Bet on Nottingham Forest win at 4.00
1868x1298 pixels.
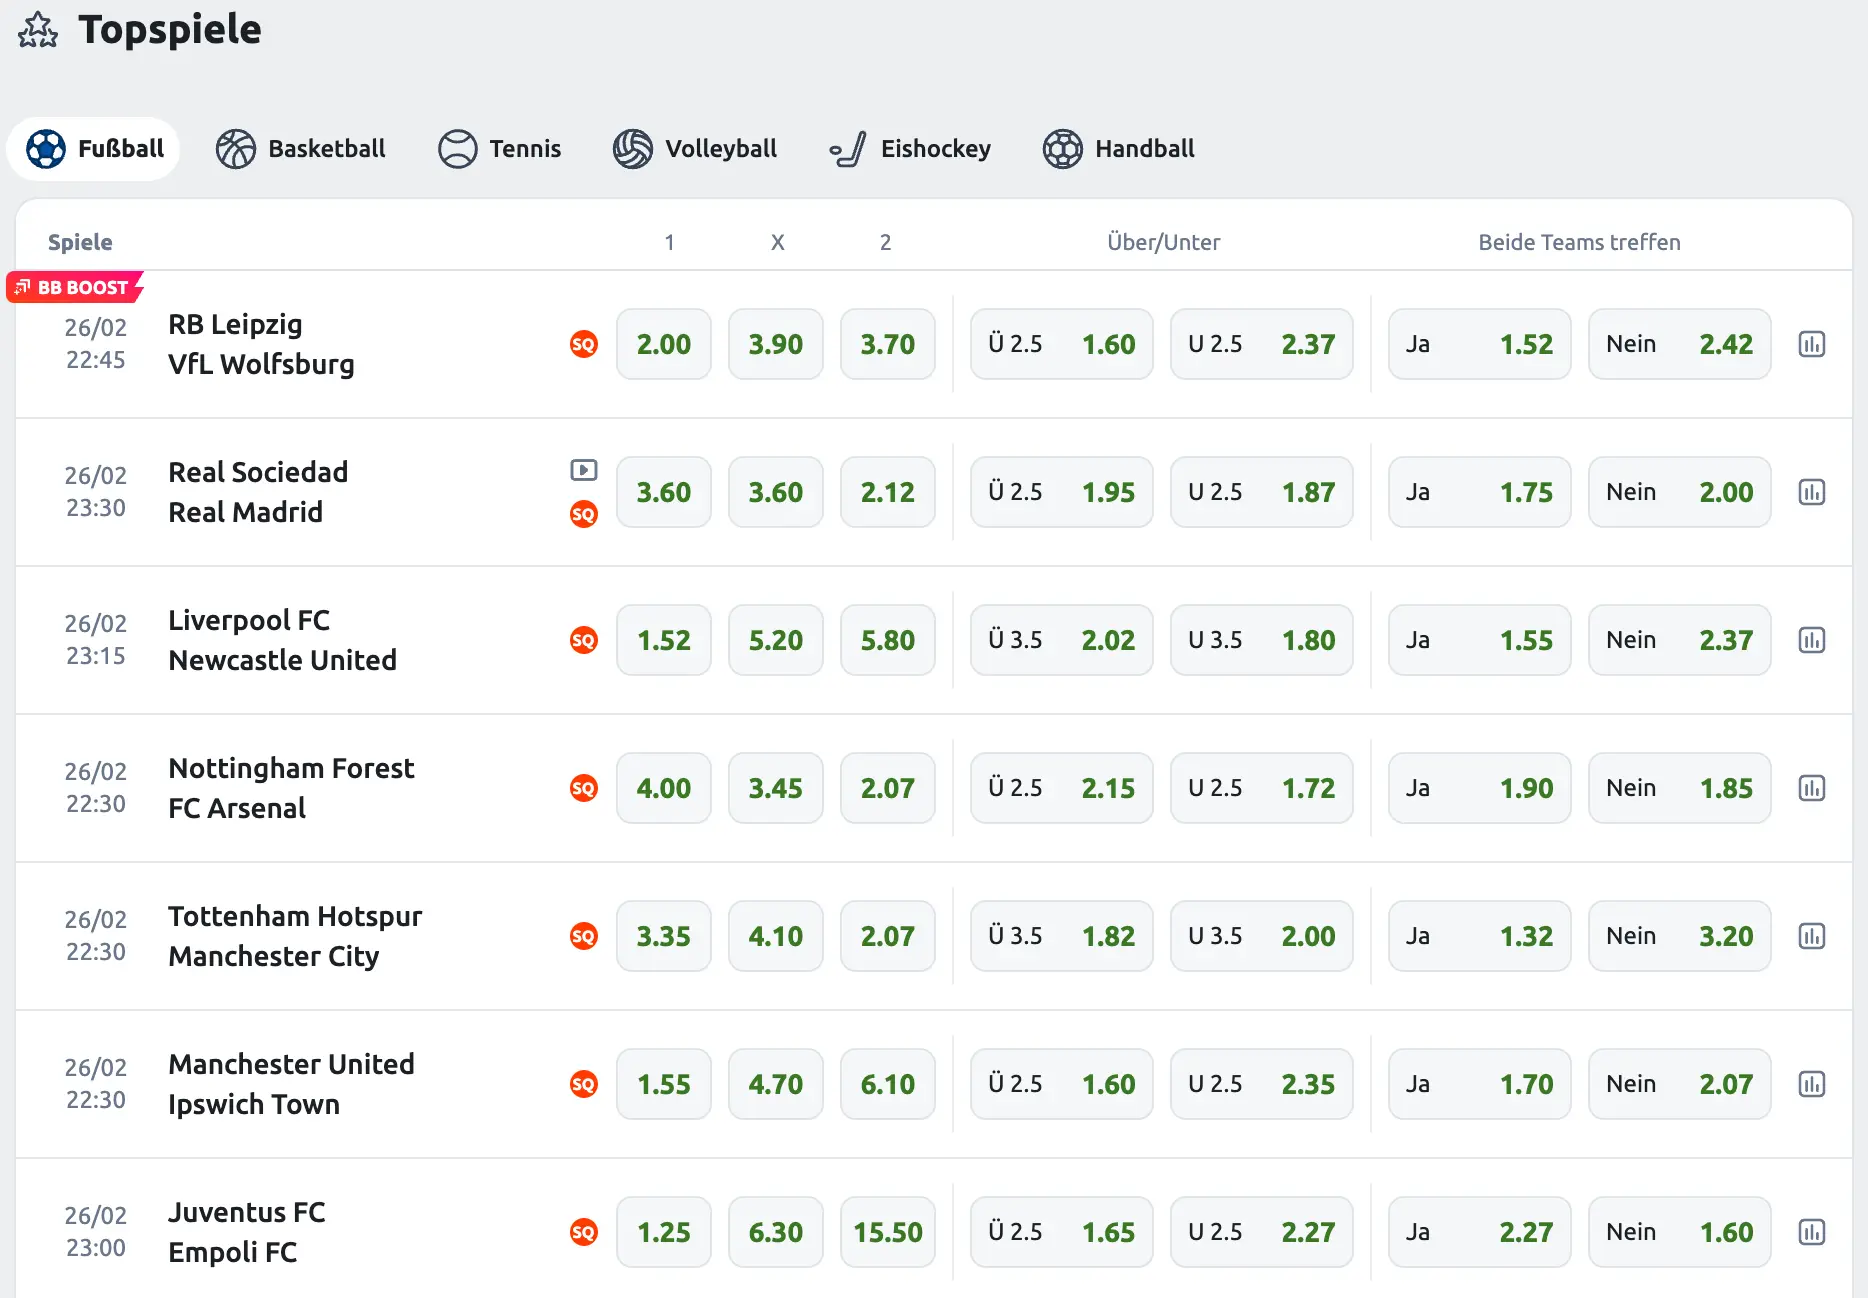[664, 788]
